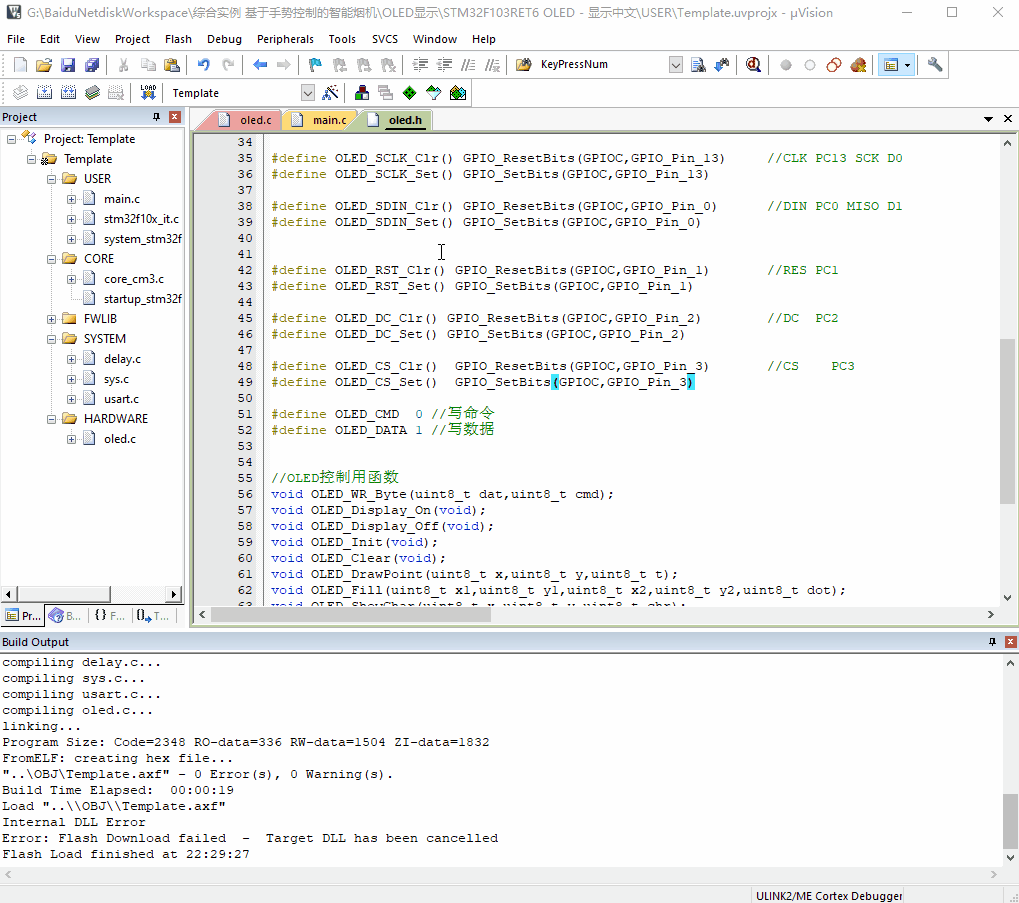1019x903 pixels.
Task: Collapse the HARDWARE group
Action: (x=51, y=419)
